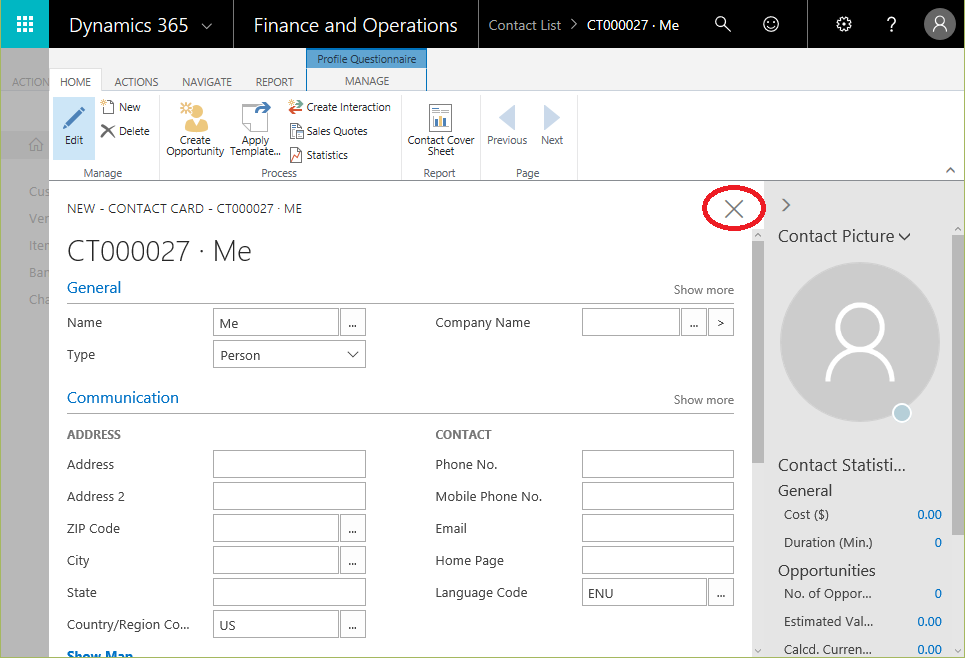The image size is (965, 658).
Task: Collapse the FactBox pane chevron
Action: (786, 205)
